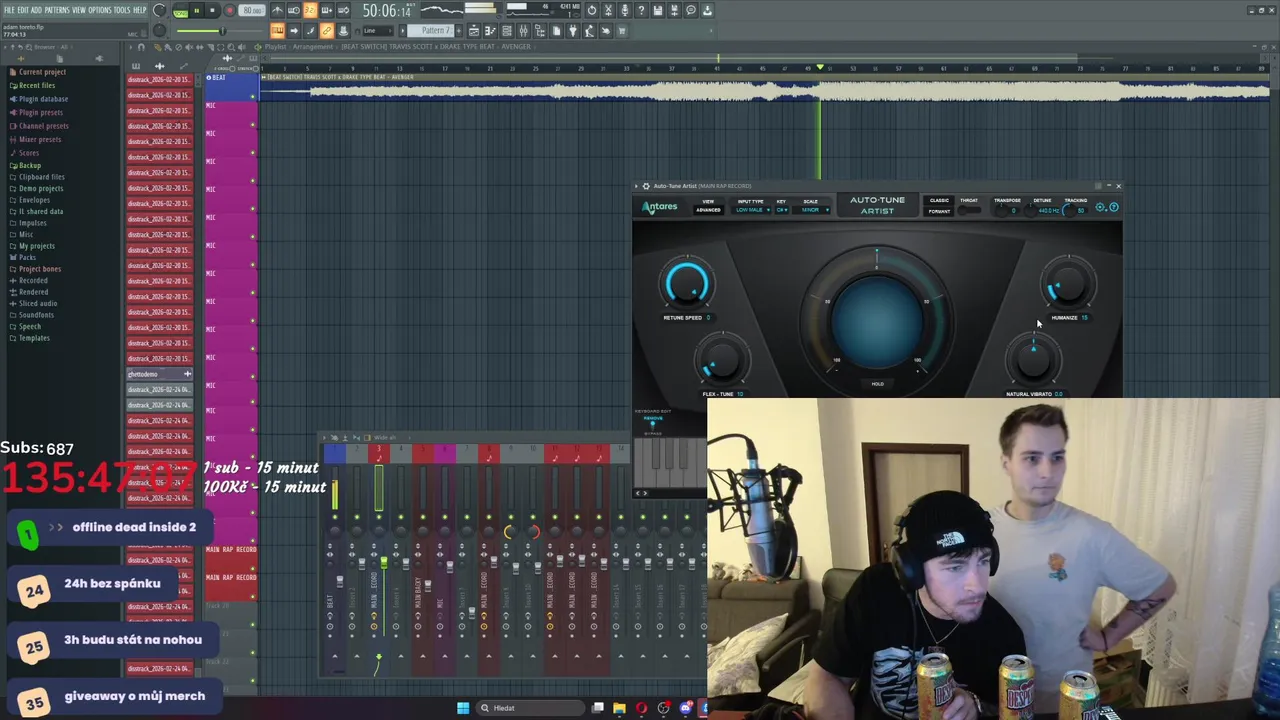Viewport: 1280px width, 720px height.
Task: Expand Recent files in the browser
Action: (x=37, y=85)
